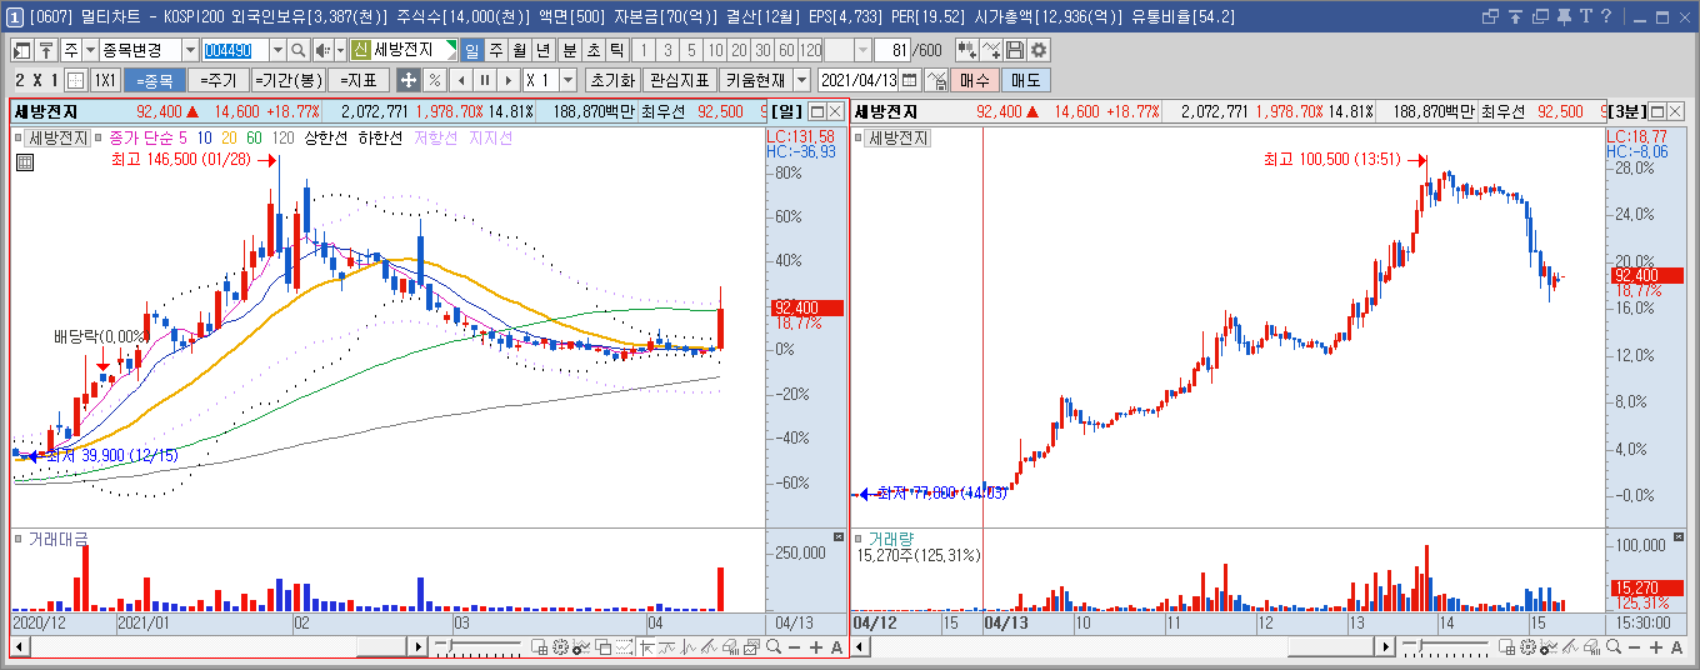
Task: Select the 월 (monthly) period toggle
Action: (x=520, y=50)
